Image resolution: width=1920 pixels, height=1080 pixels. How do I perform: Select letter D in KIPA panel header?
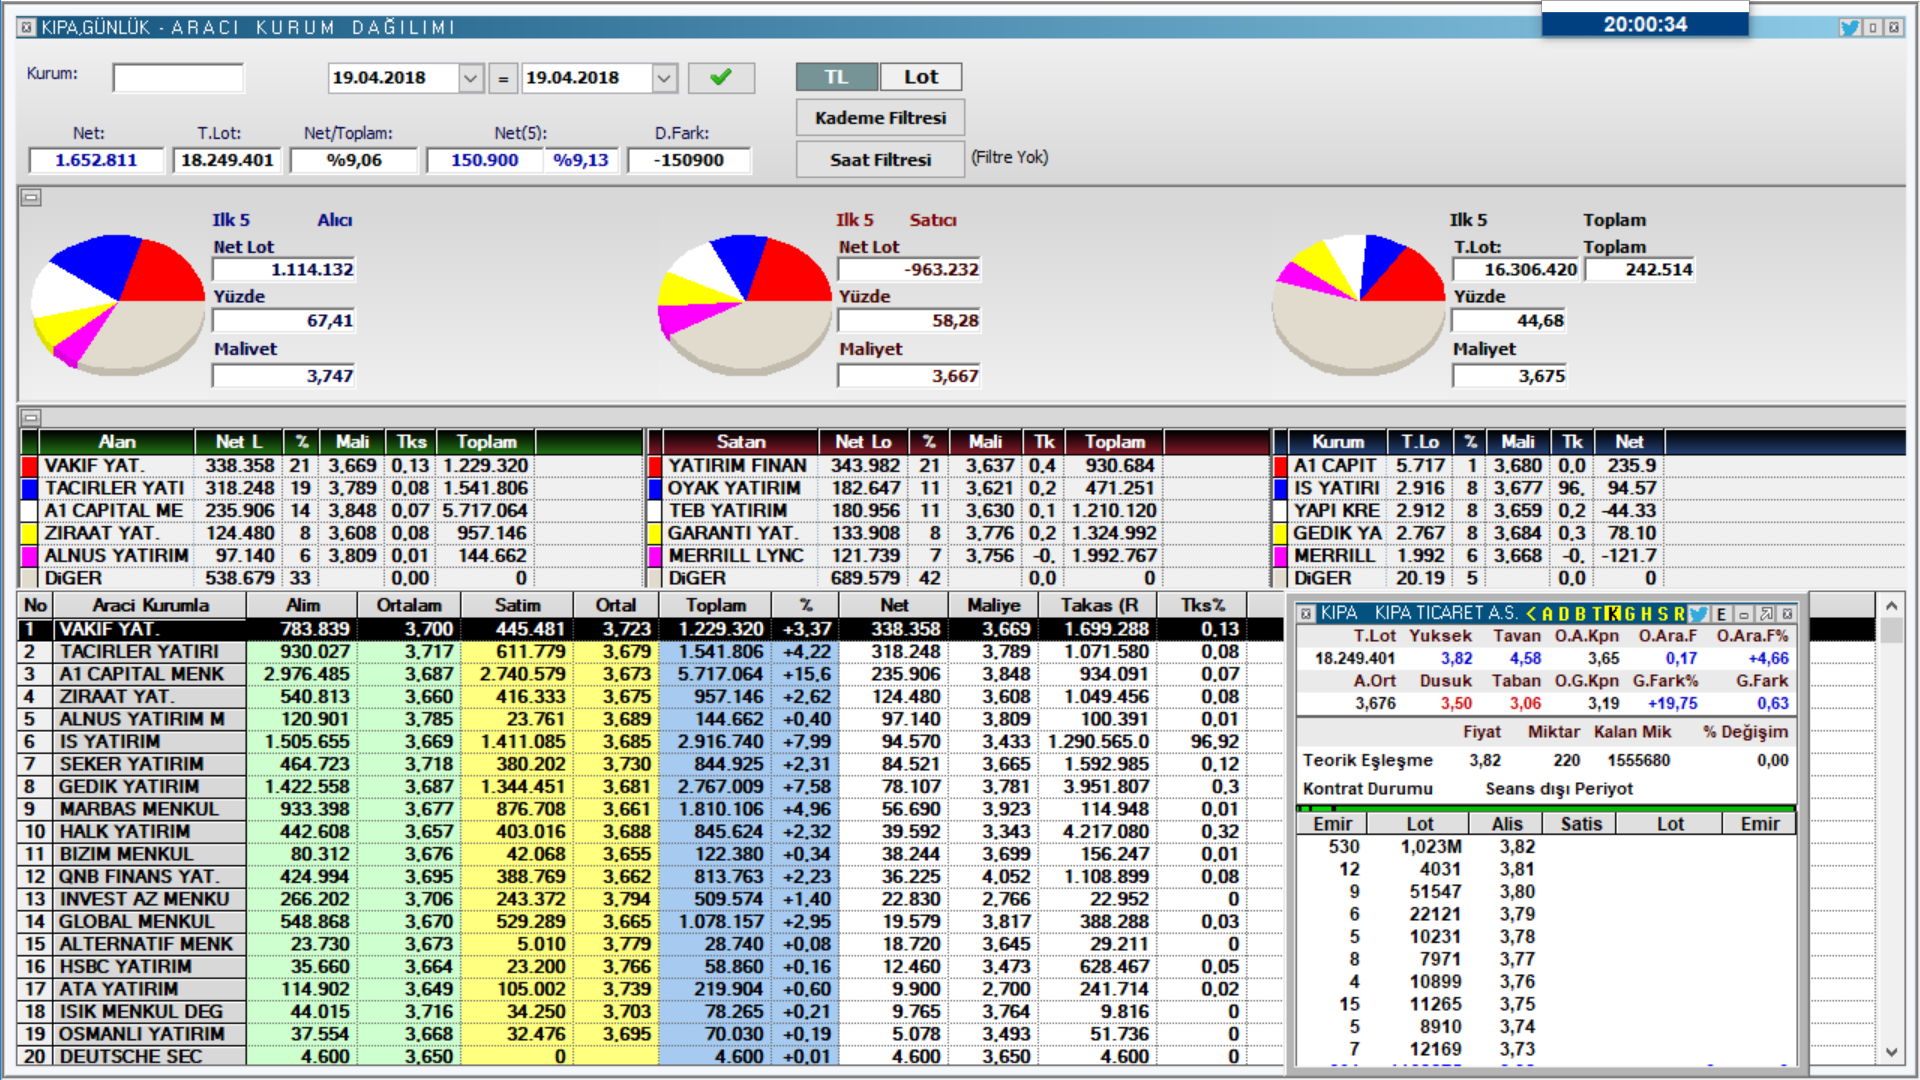pyautogui.click(x=1564, y=613)
